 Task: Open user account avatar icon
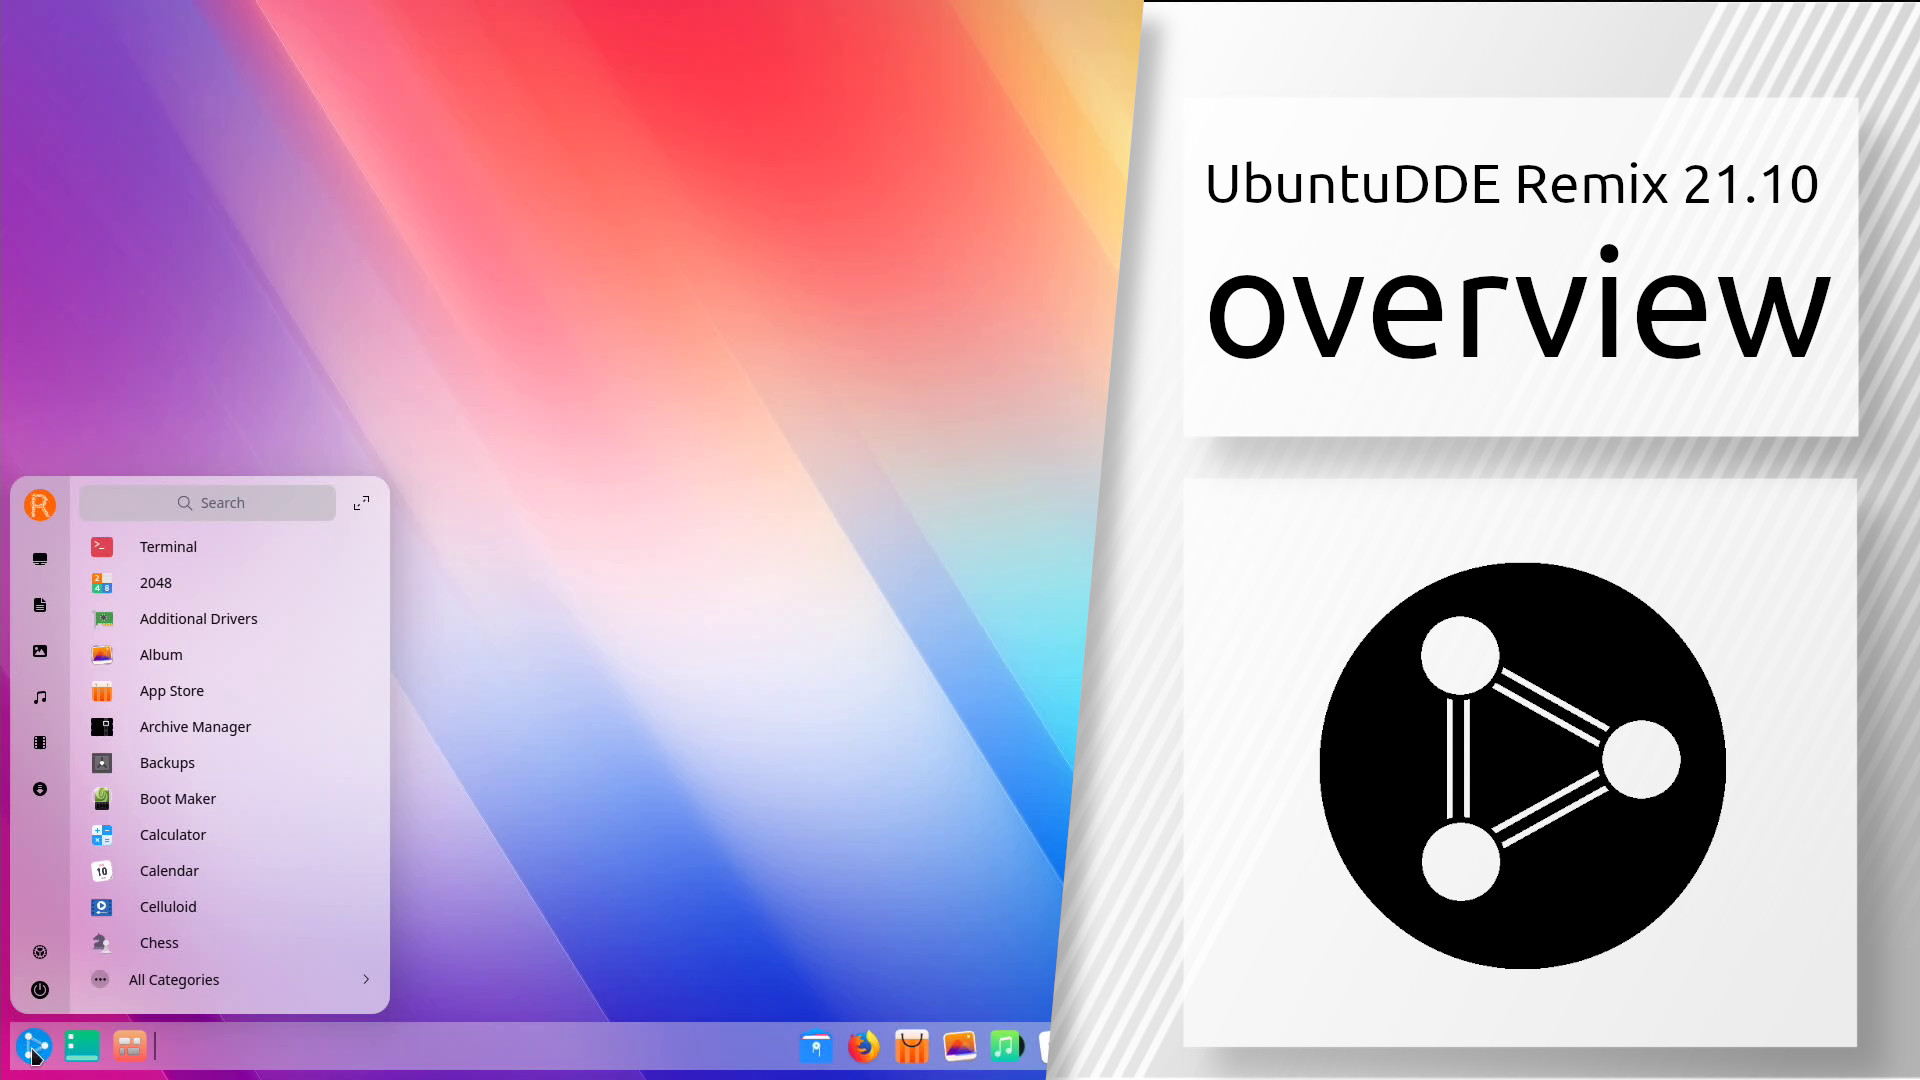point(40,505)
